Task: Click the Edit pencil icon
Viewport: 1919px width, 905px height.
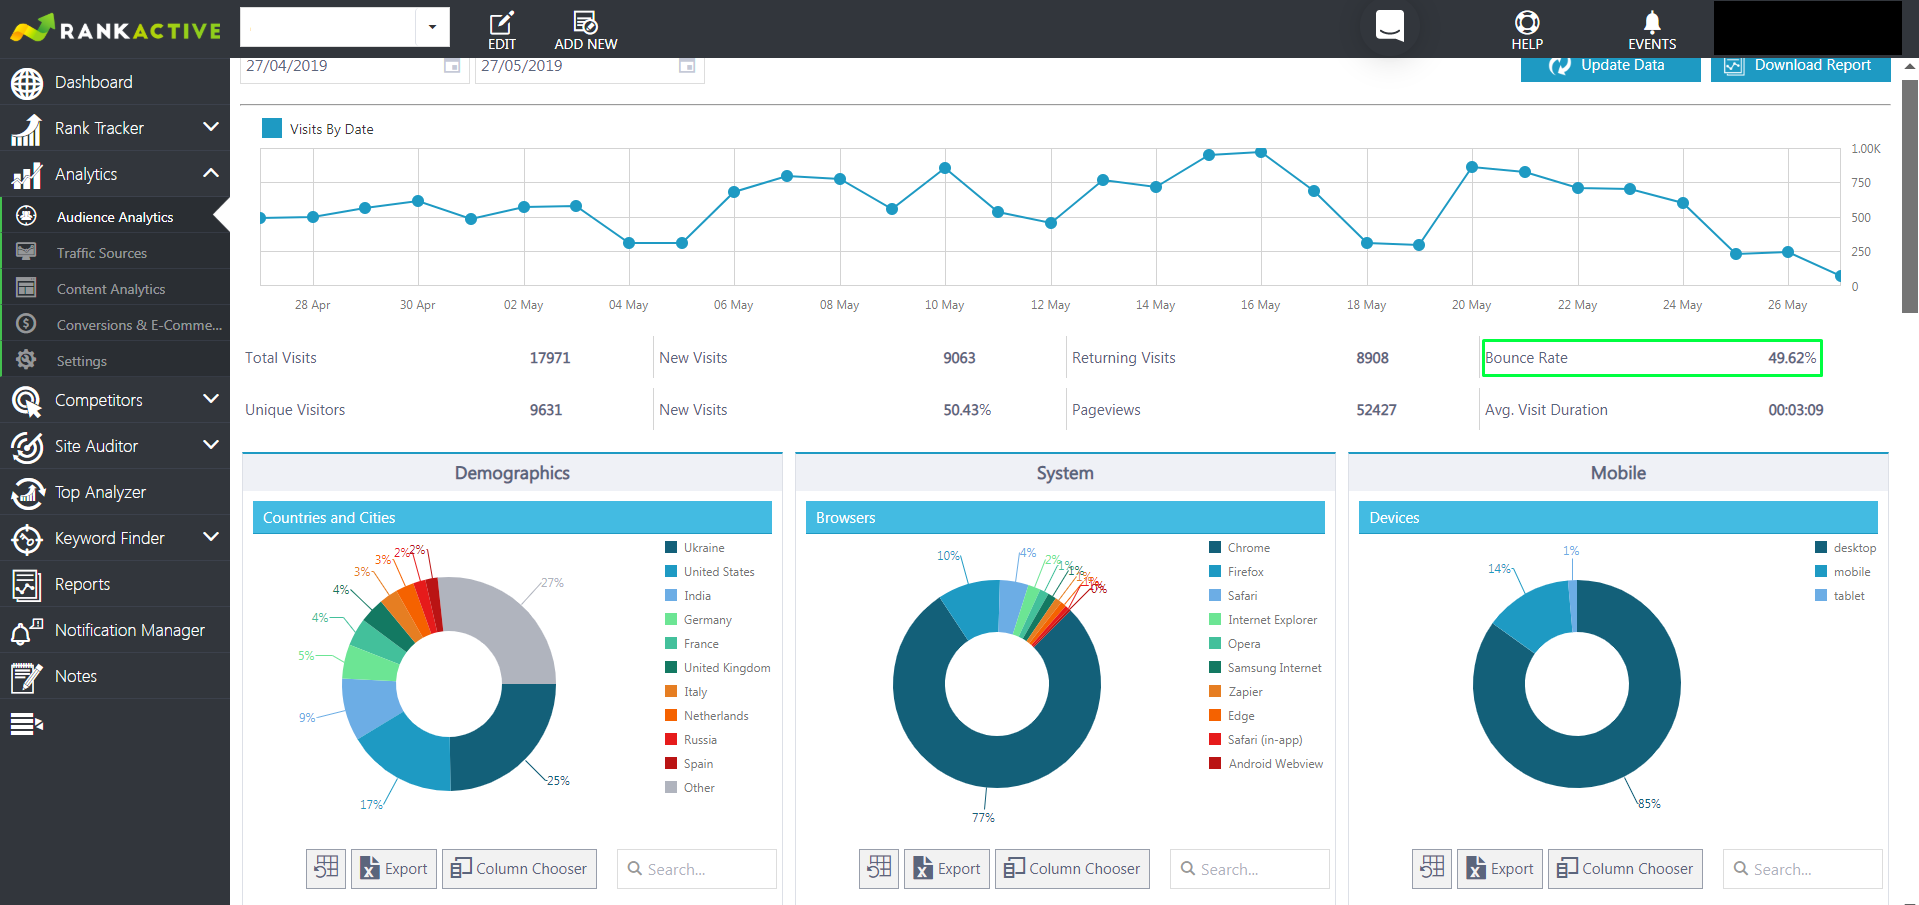Action: coord(501,22)
